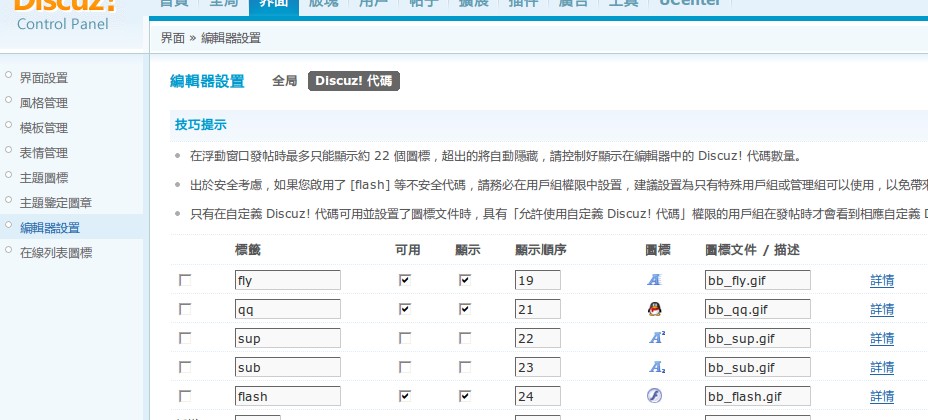Click the tag name field containing flash
Image resolution: width=928 pixels, height=420 pixels.
[x=288, y=396]
